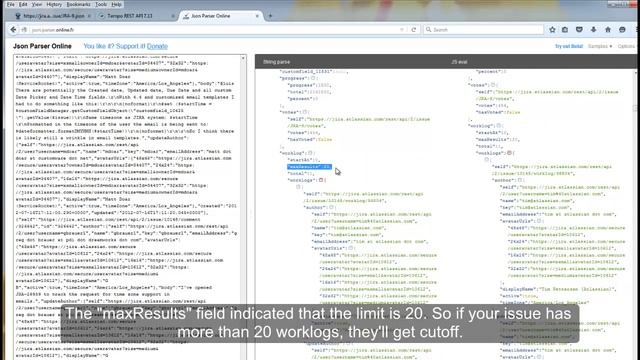This screenshot has height=360, width=640.
Task: Click highlighted "maxResults":20 in String parse
Action: coord(309,167)
